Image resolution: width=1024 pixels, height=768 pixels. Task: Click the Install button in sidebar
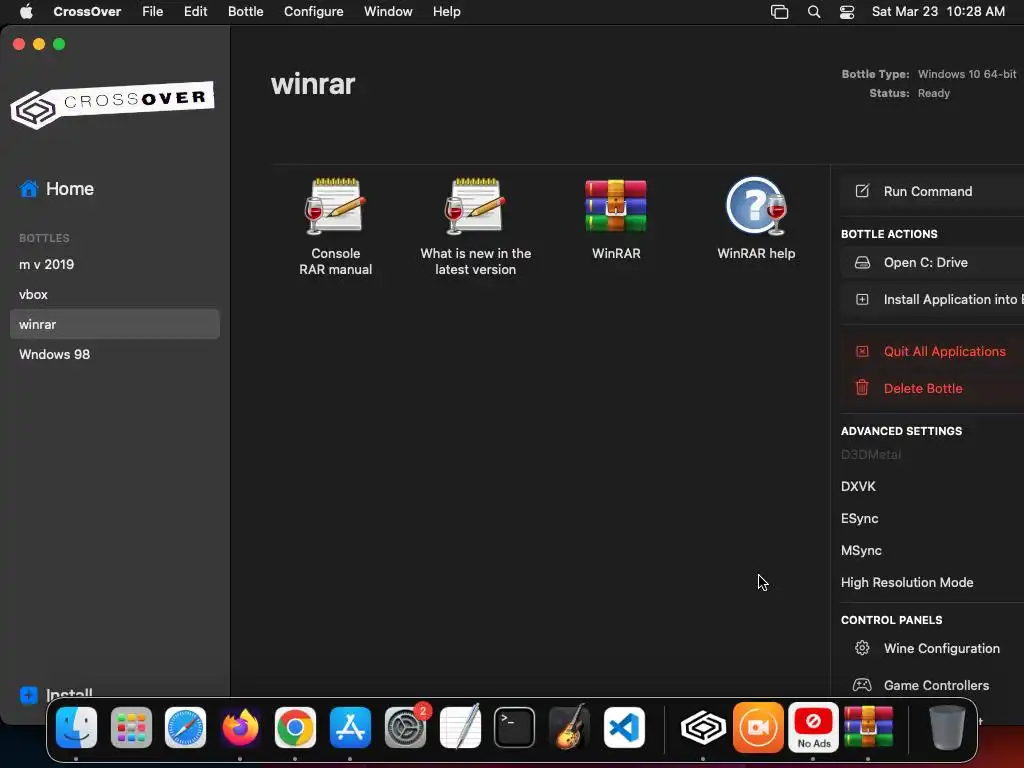(56, 694)
